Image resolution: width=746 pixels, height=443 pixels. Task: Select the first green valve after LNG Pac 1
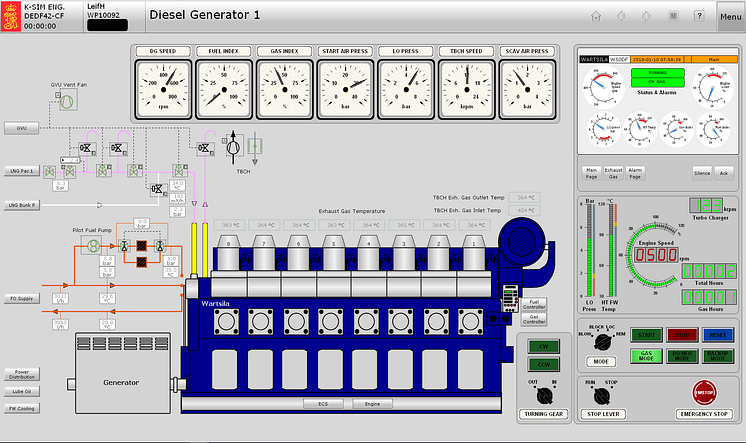[49, 172]
